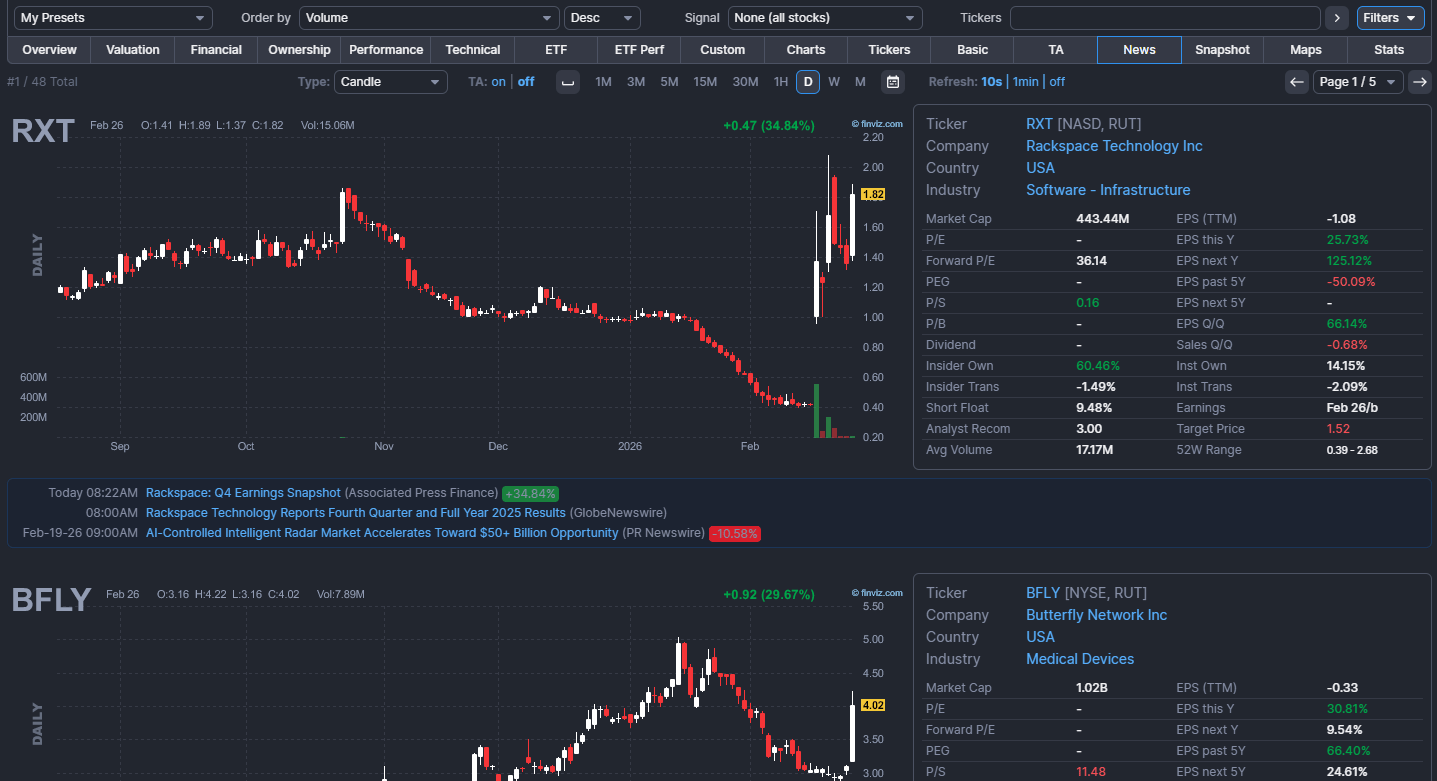This screenshot has height=781, width=1437.
Task: Click the USA country link for RXT
Action: pos(1040,168)
